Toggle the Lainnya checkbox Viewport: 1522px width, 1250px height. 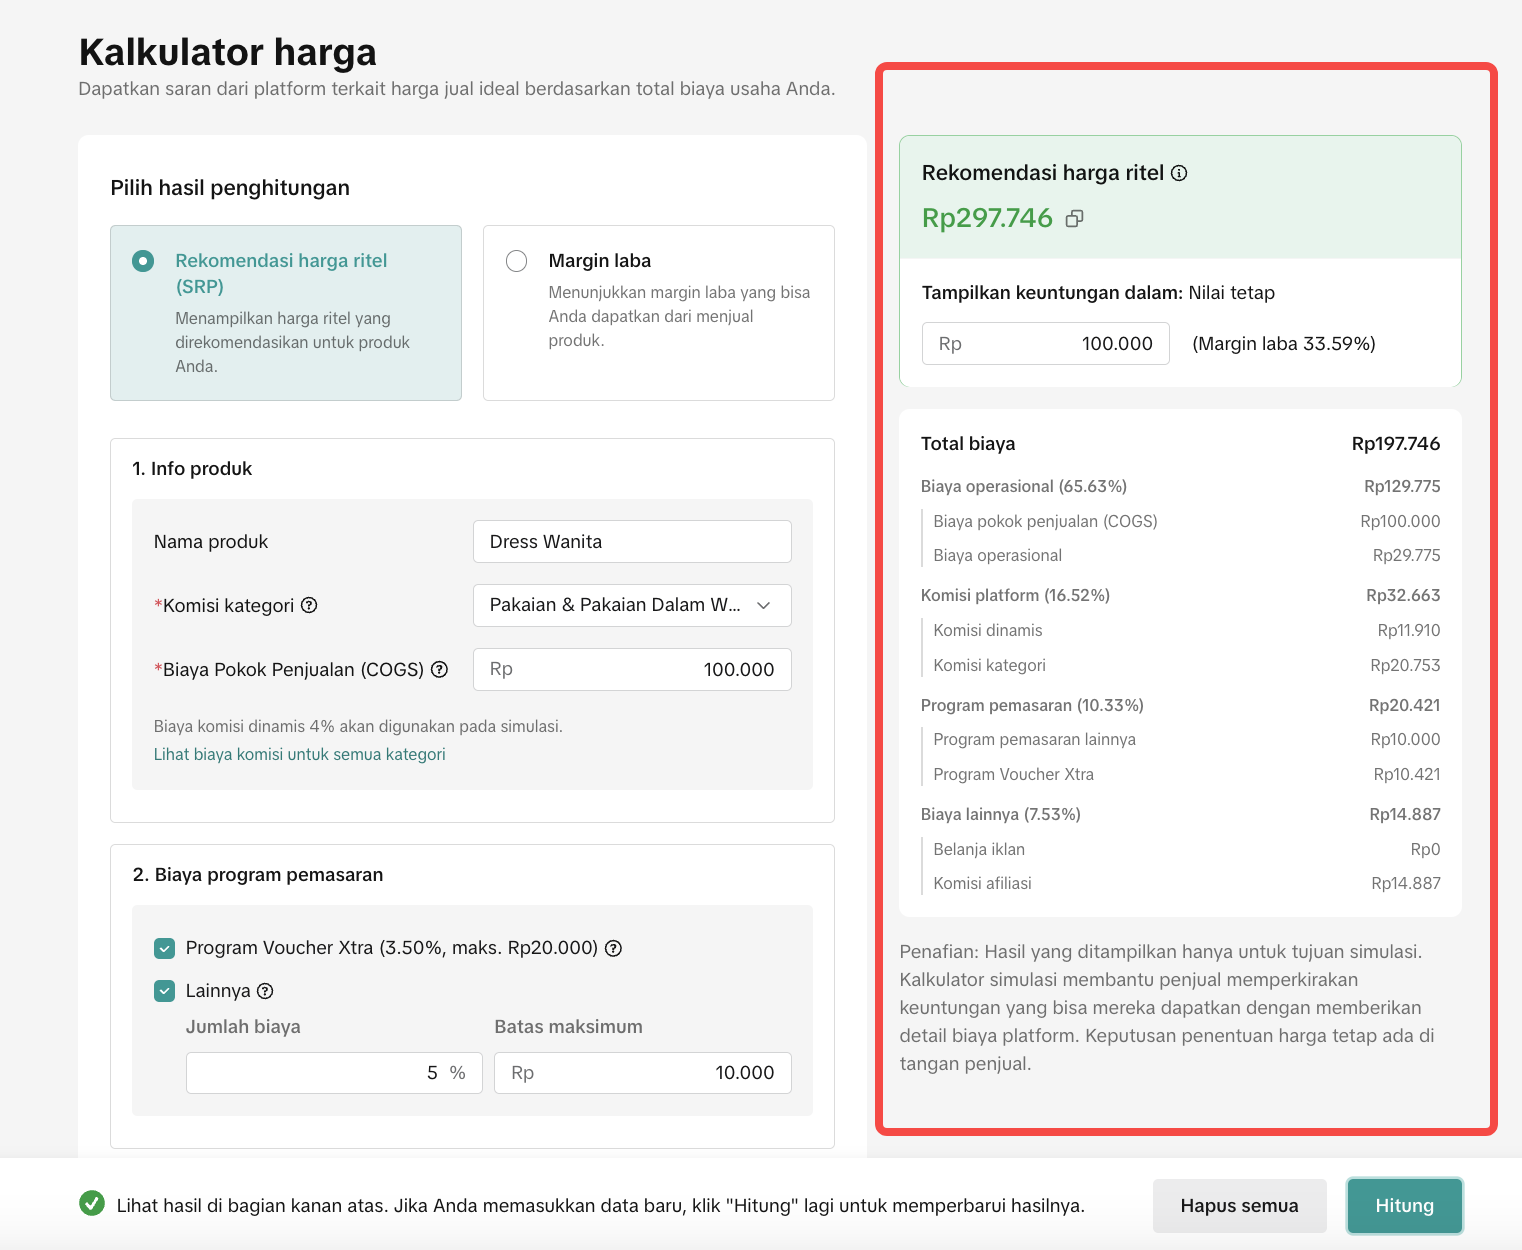pos(165,991)
